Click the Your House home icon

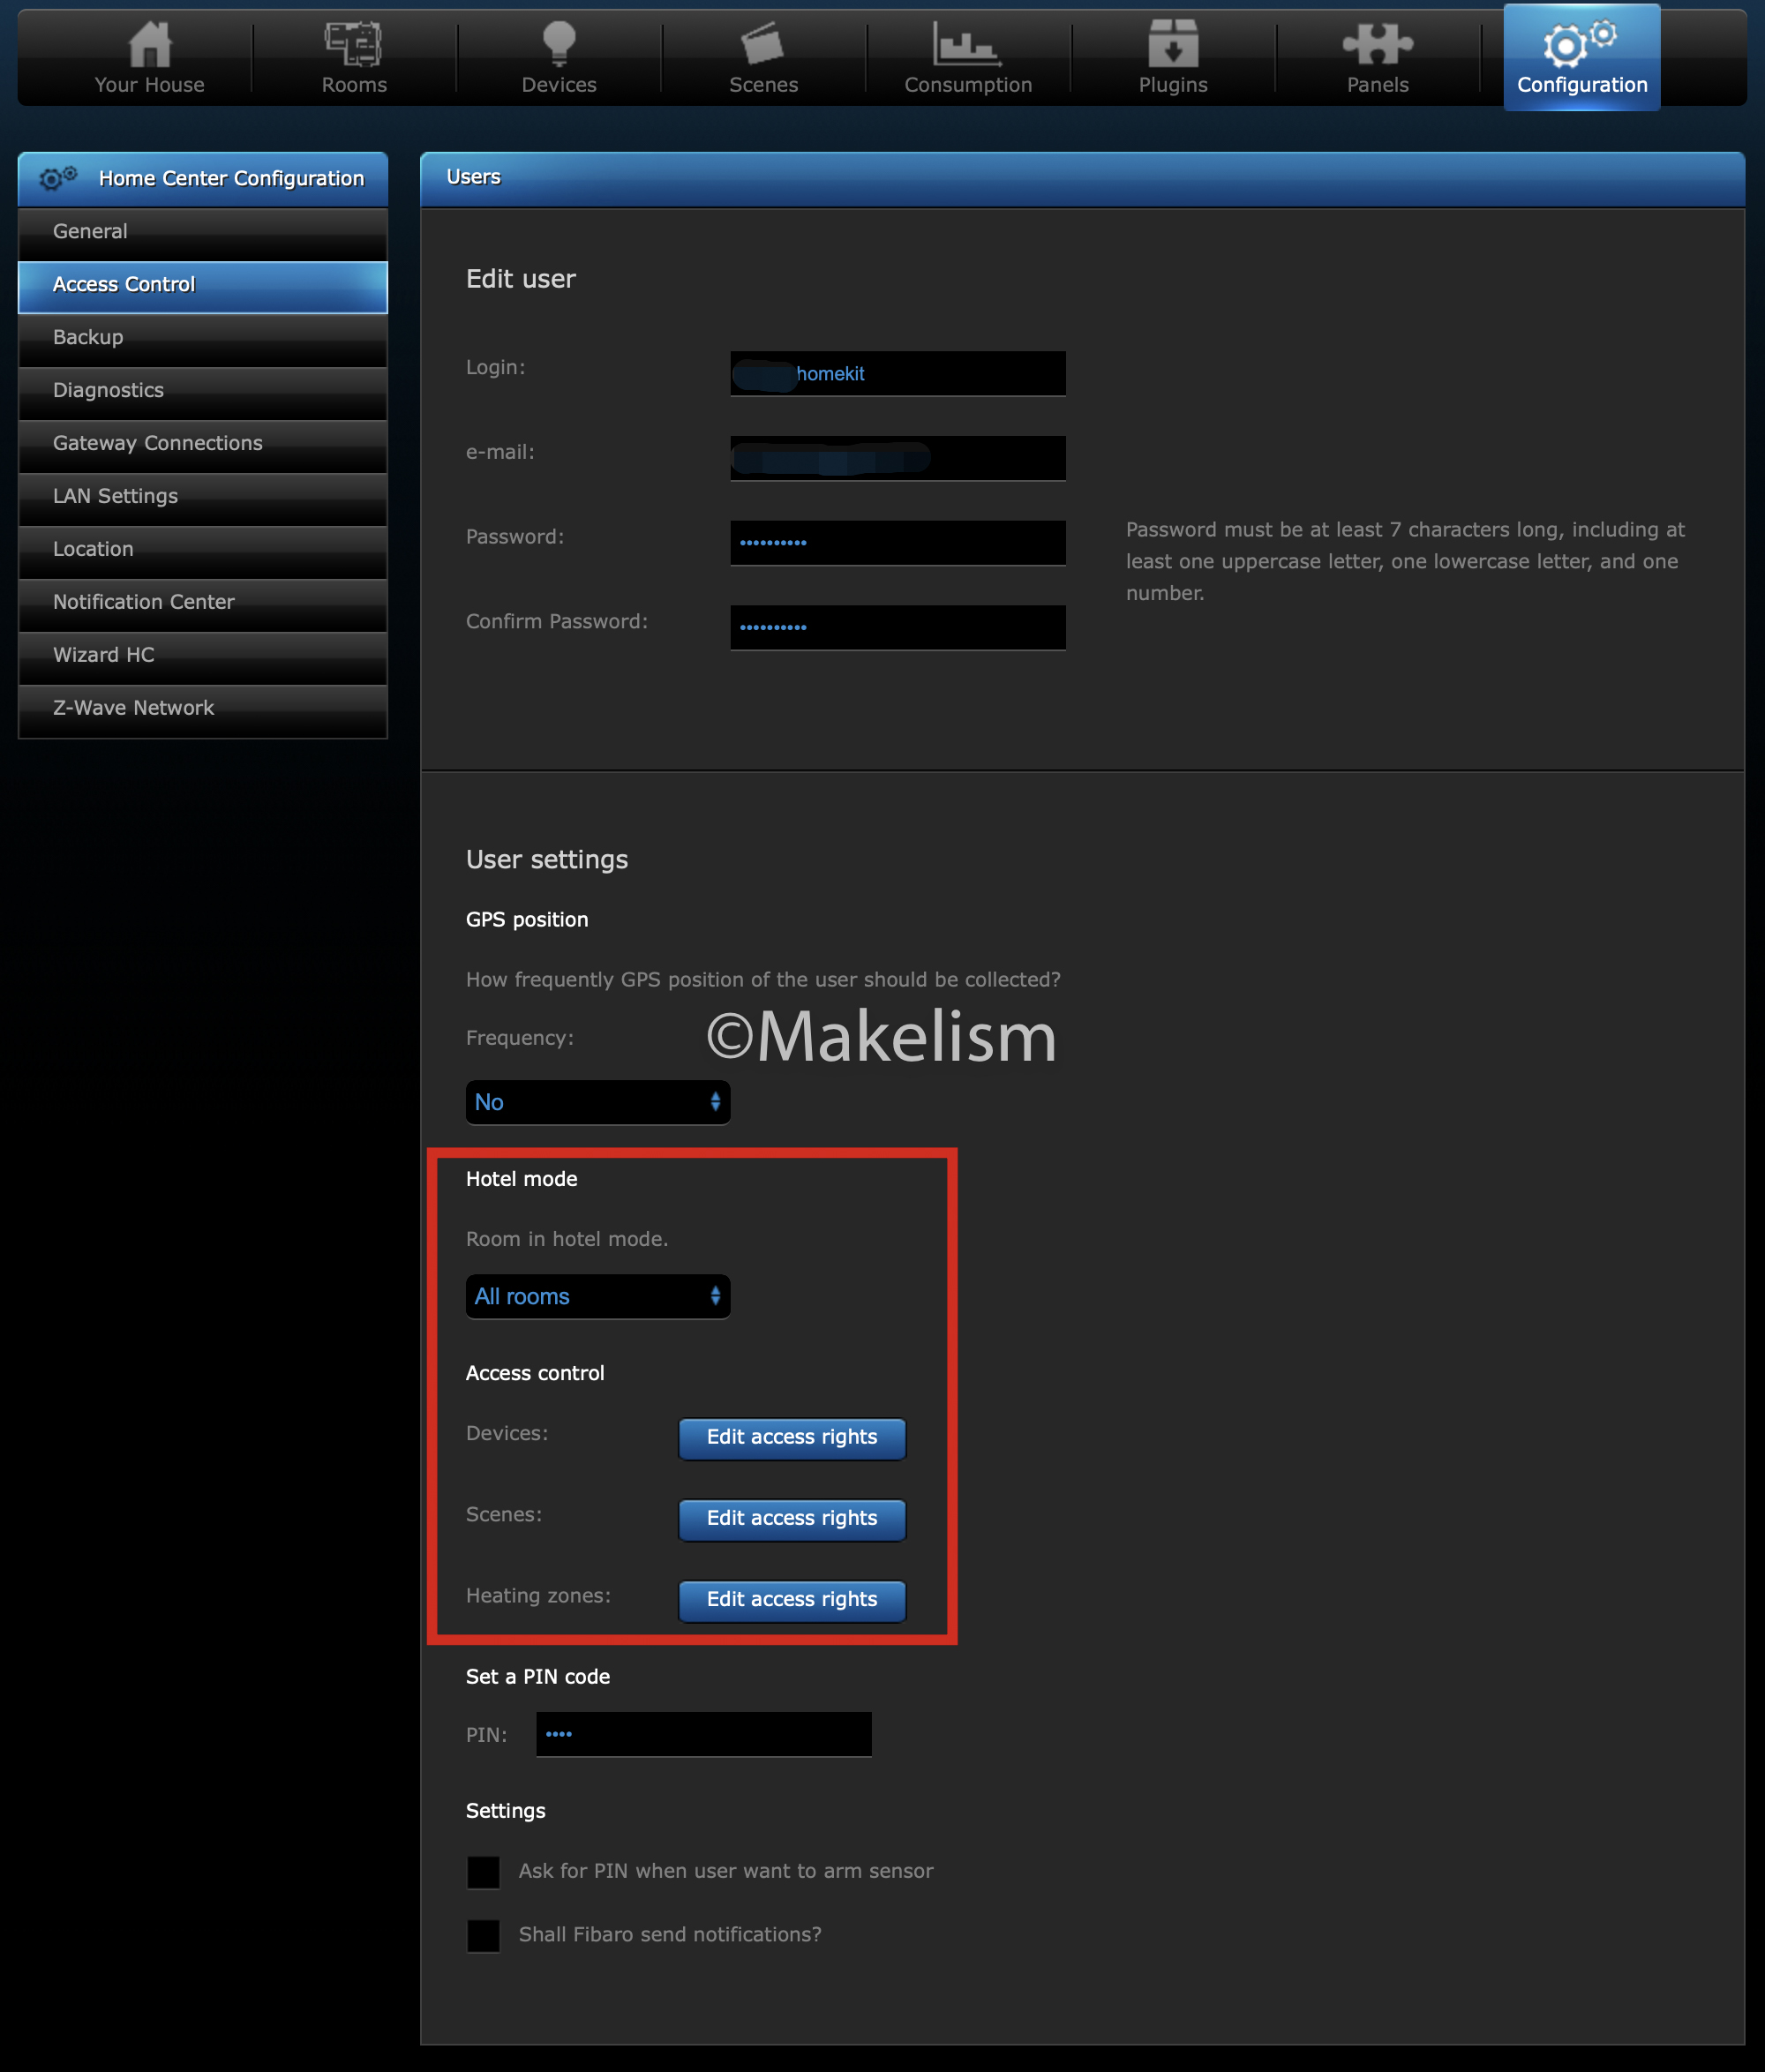coord(150,44)
